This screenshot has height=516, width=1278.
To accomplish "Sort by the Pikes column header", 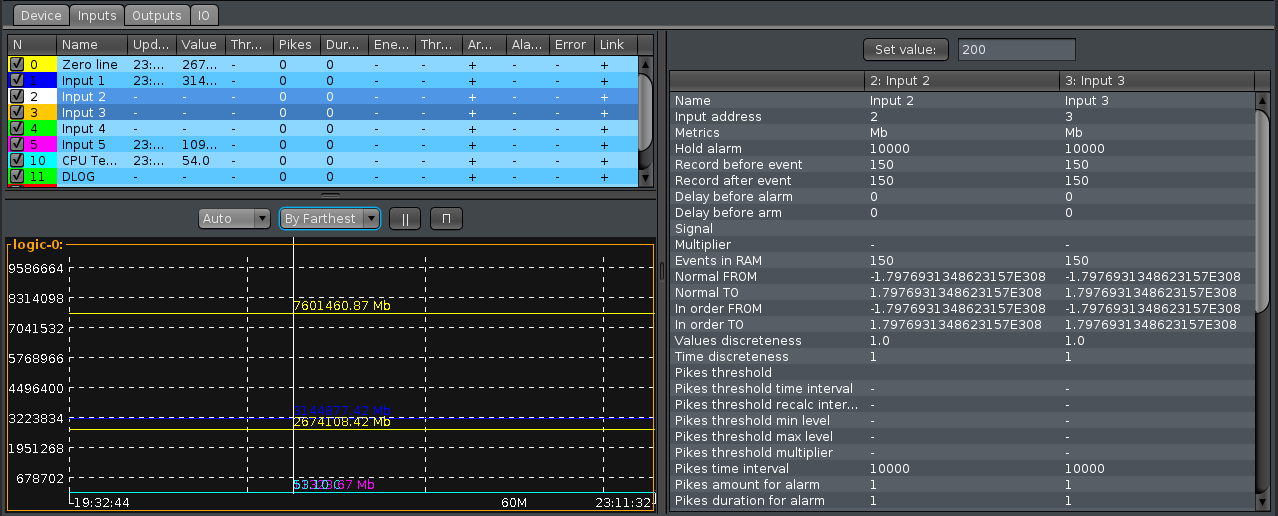I will pos(296,45).
